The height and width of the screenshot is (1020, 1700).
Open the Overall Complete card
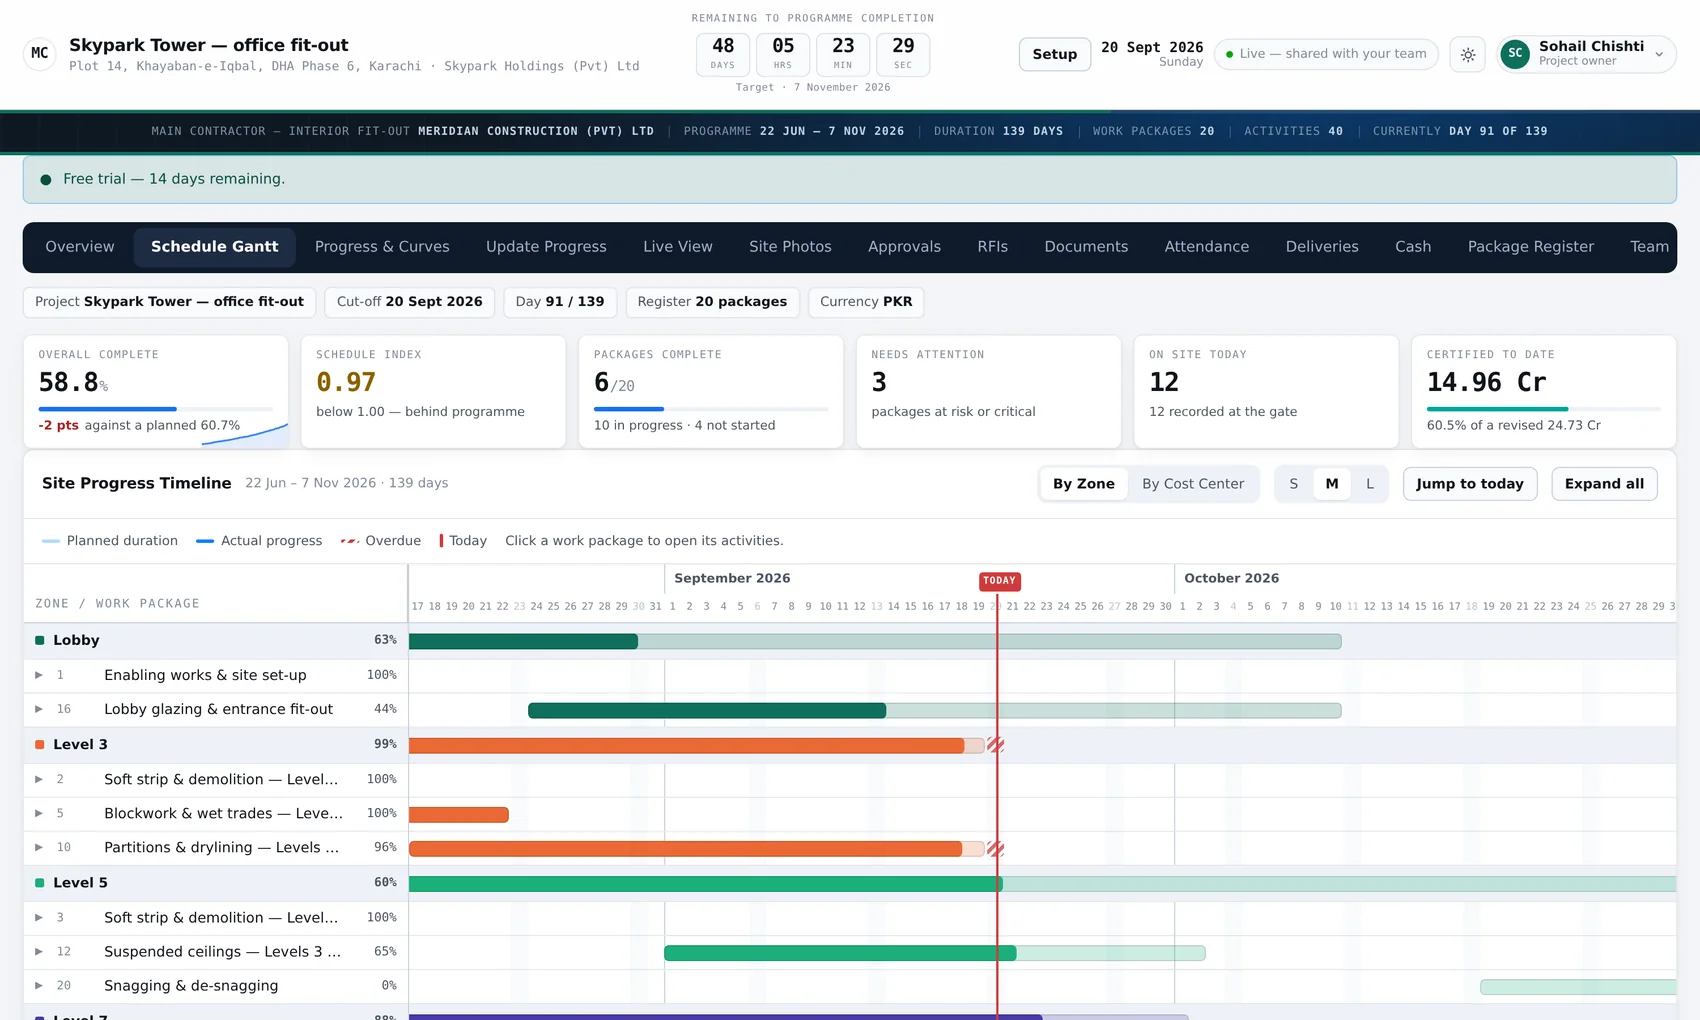(x=156, y=391)
